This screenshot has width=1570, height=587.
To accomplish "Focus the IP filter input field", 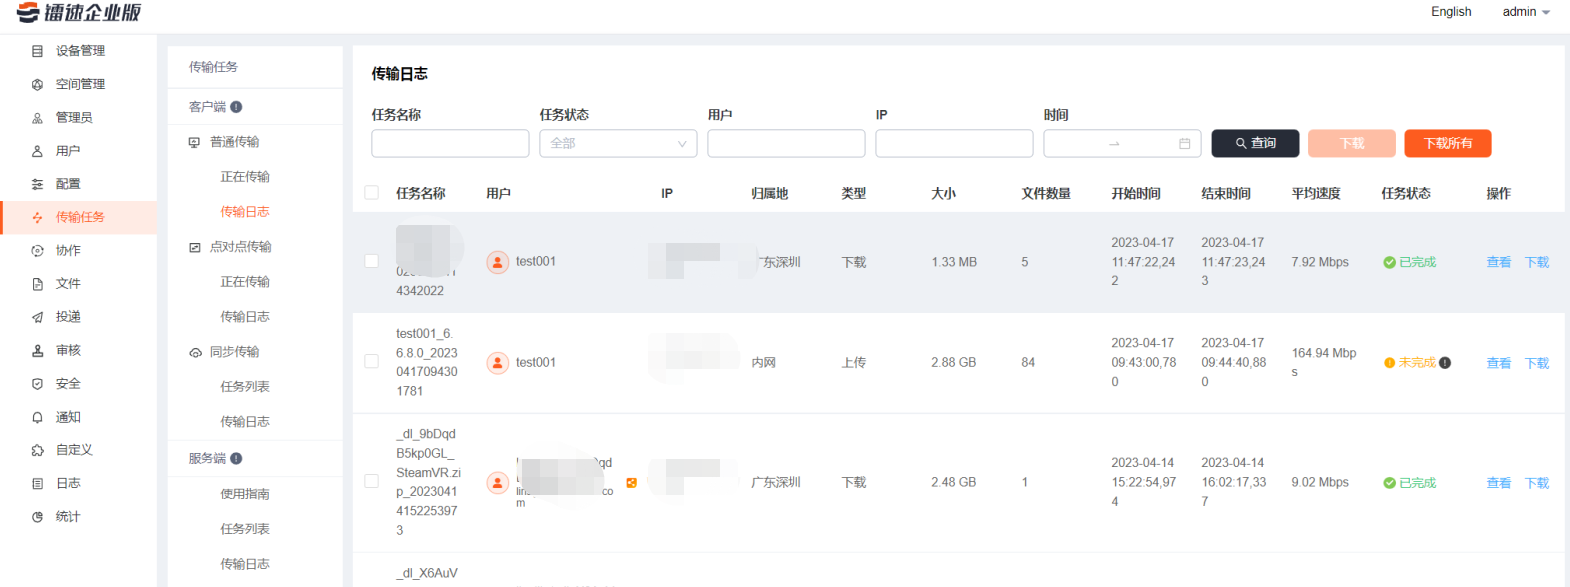I will tap(954, 144).
